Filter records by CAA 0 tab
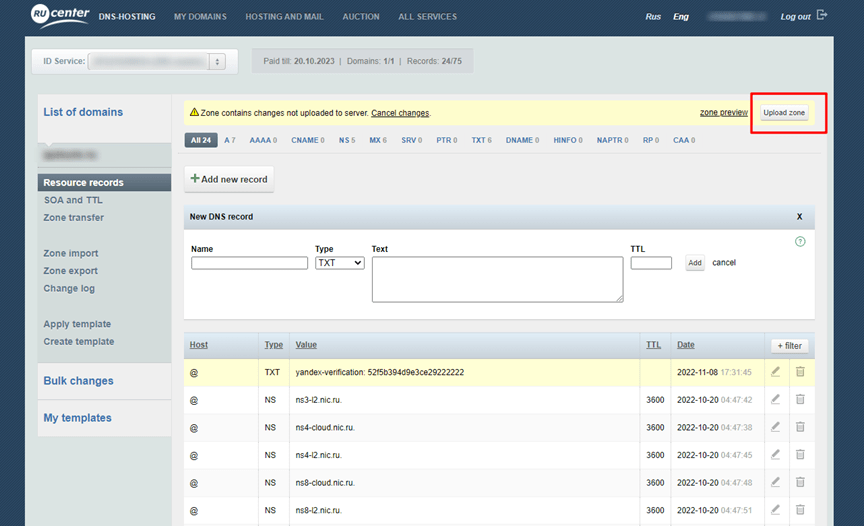Viewport: 864px width, 526px height. (x=684, y=140)
